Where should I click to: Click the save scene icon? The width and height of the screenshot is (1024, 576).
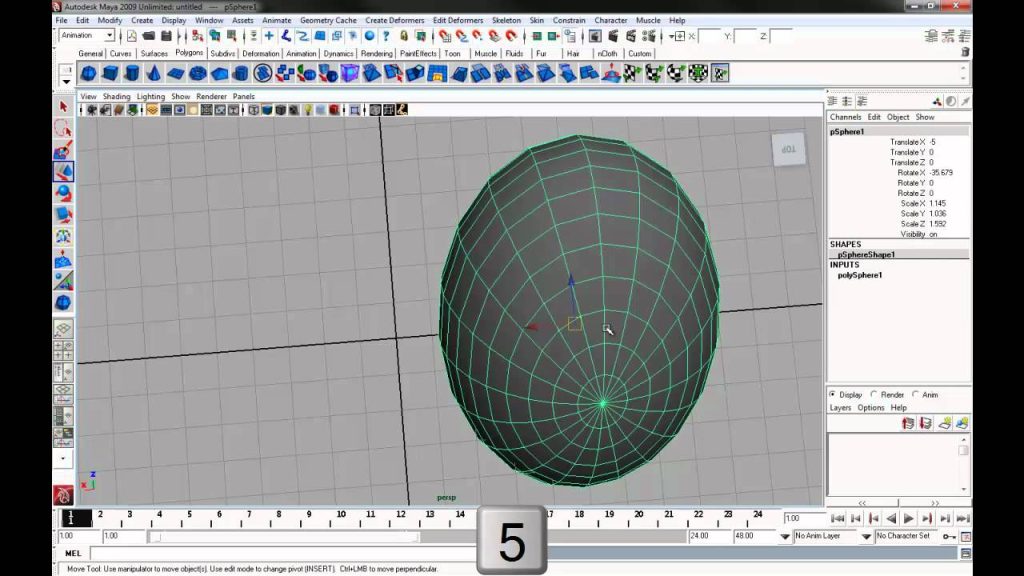pos(166,36)
